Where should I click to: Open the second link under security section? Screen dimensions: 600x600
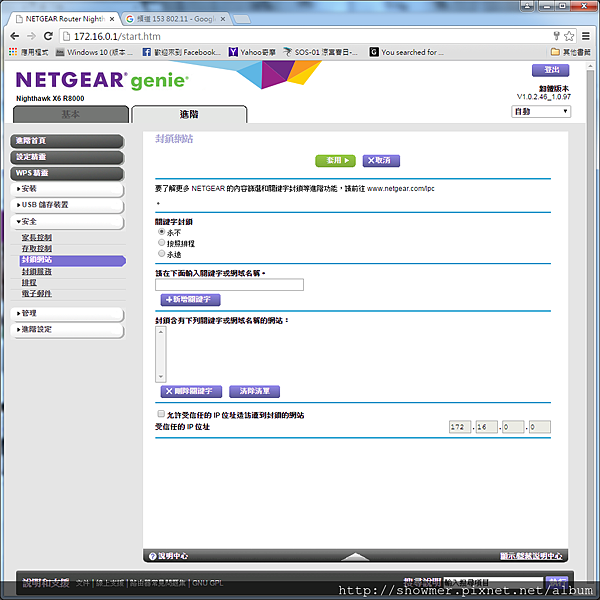coord(37,249)
